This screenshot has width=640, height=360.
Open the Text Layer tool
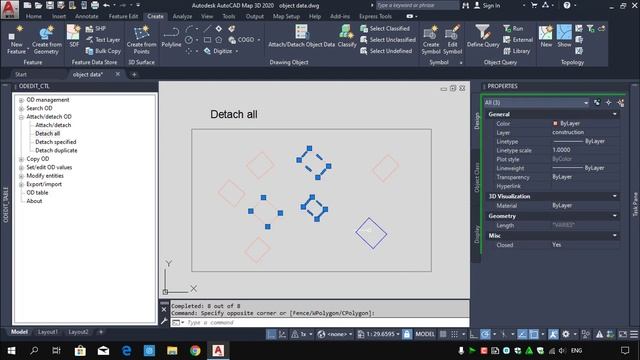(103, 40)
